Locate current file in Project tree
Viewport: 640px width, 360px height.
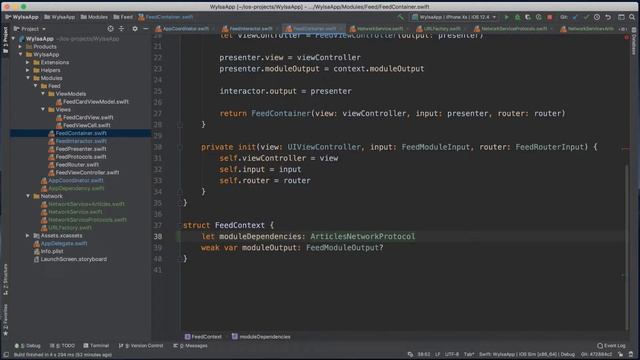coord(110,29)
